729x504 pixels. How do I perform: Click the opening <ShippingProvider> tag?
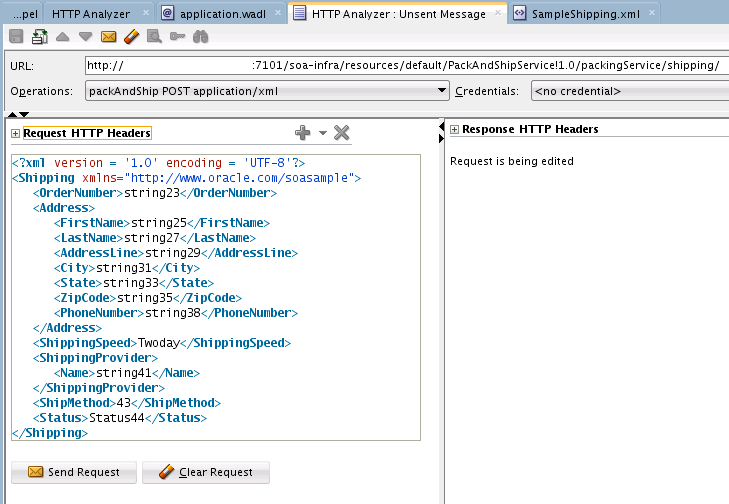click(95, 358)
